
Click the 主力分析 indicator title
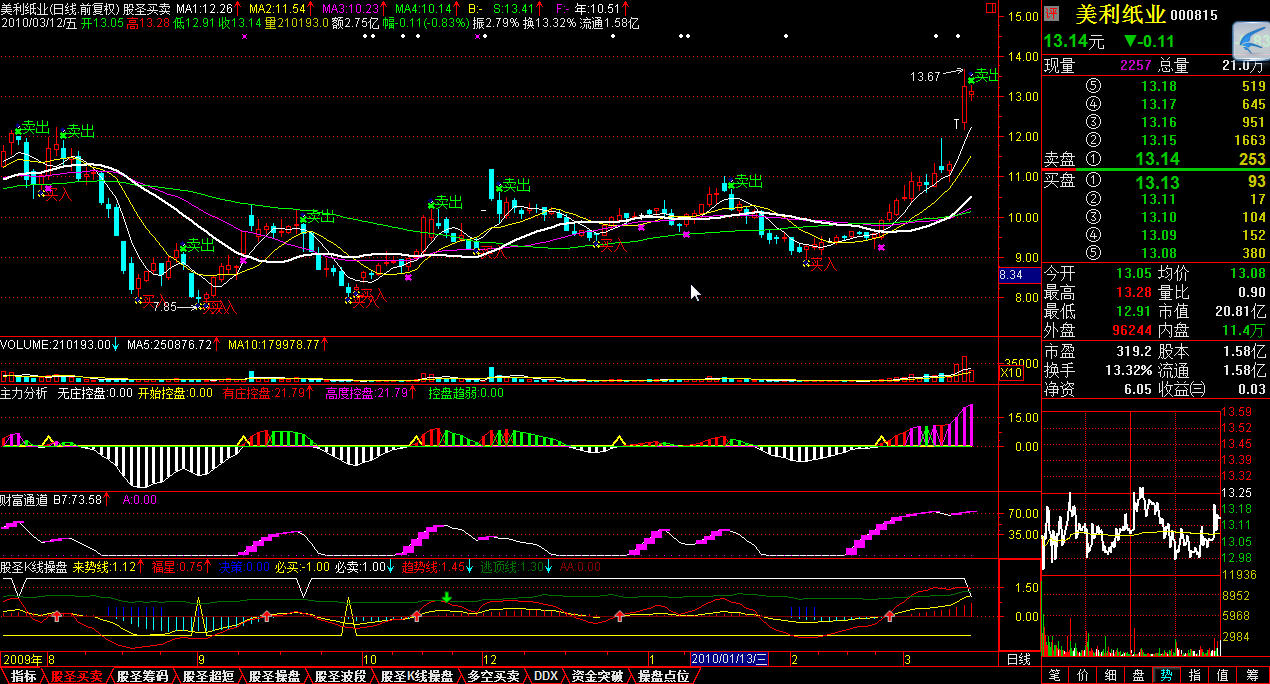tap(24, 394)
